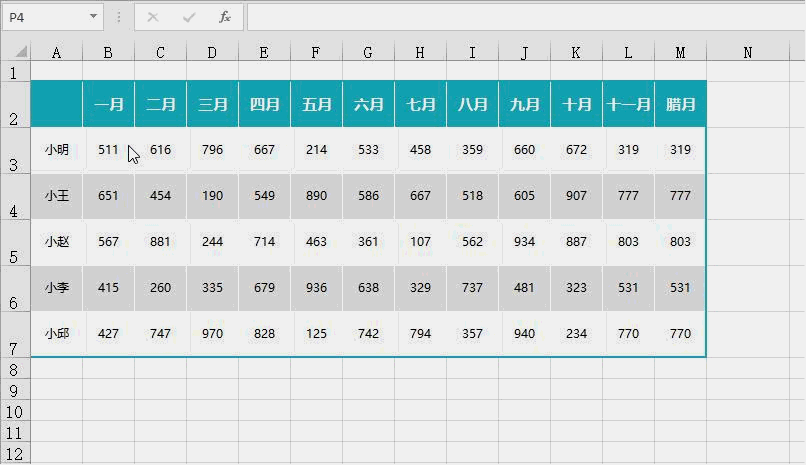Click the 二月 header cell
Viewport: 806px width, 465px height.
[x=160, y=104]
